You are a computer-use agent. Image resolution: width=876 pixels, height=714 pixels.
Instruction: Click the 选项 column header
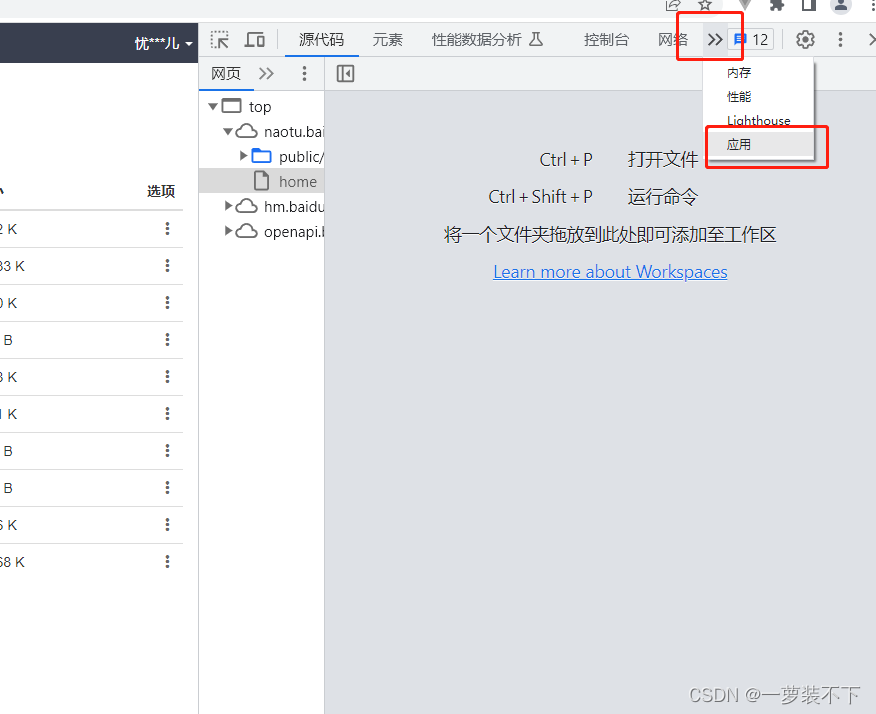161,191
